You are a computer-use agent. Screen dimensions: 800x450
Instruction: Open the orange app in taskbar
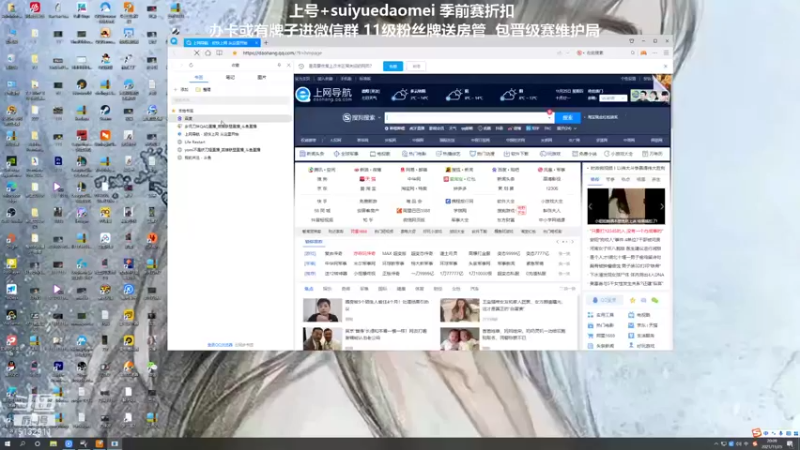(99, 444)
